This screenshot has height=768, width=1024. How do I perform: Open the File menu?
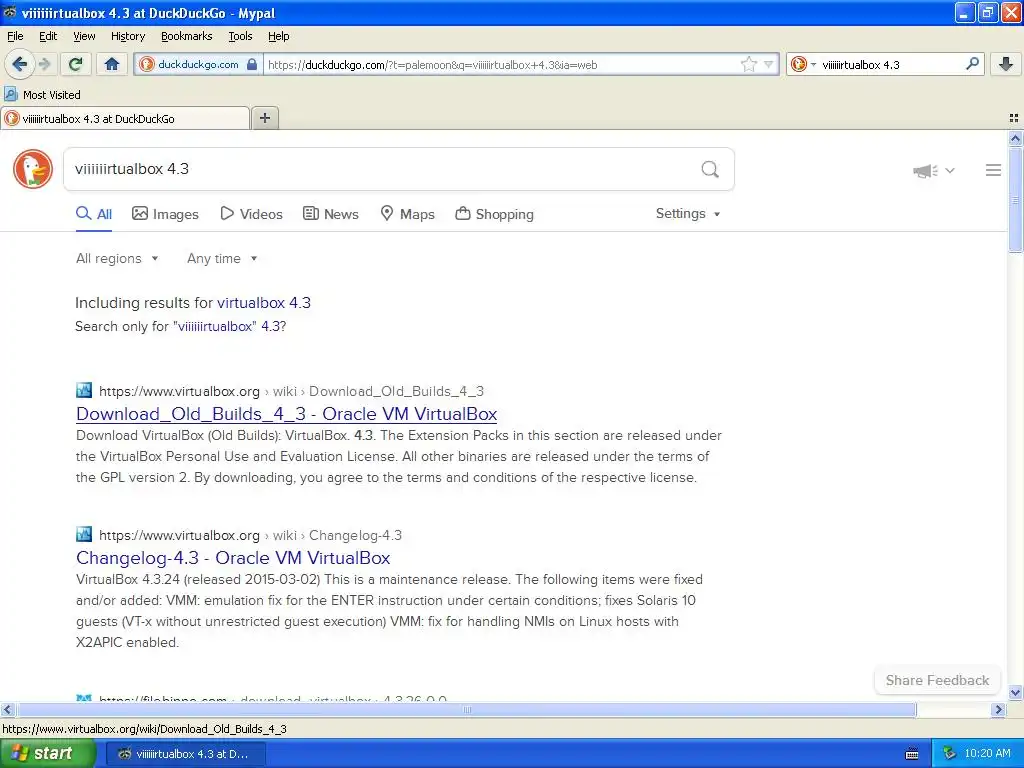(15, 36)
